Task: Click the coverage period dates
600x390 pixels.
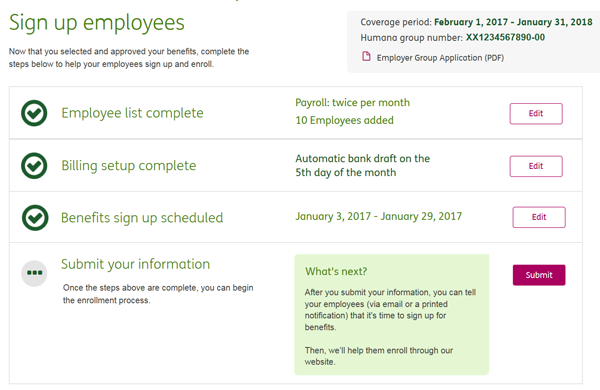Action: pos(513,22)
